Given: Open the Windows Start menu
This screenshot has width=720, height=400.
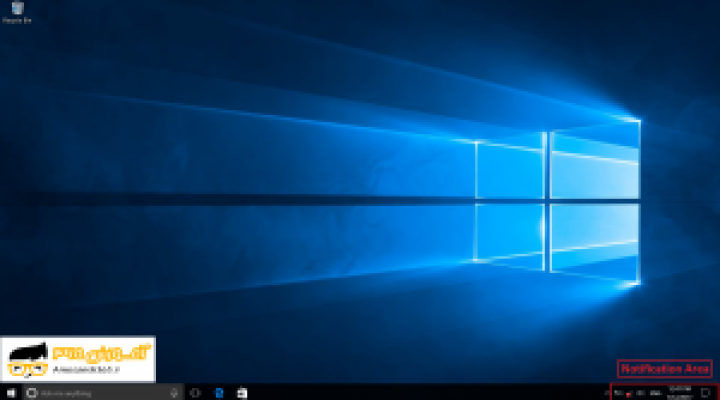Looking at the screenshot, I should (x=11, y=393).
